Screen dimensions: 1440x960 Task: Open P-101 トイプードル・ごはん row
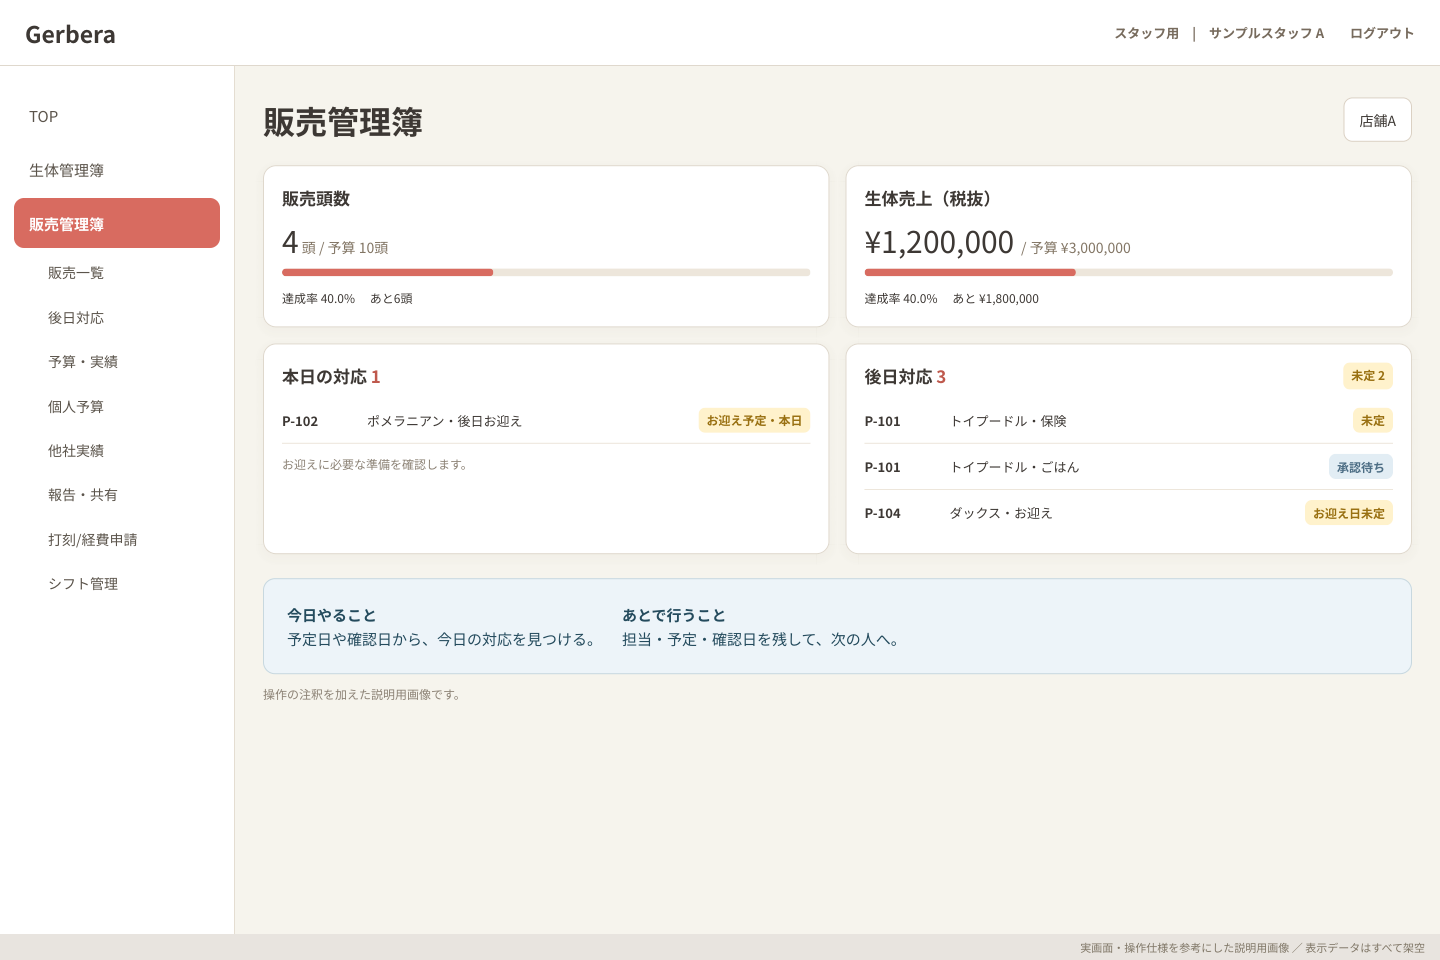pos(1129,467)
